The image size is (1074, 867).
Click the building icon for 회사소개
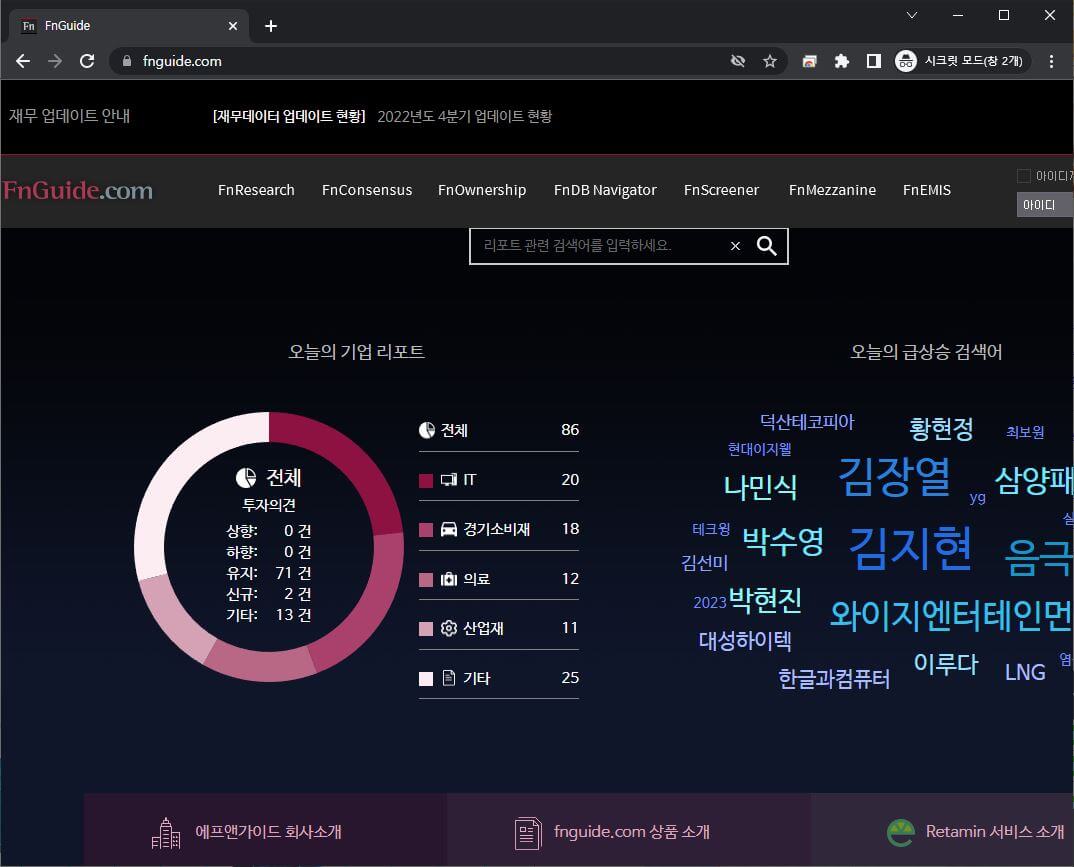click(x=166, y=833)
